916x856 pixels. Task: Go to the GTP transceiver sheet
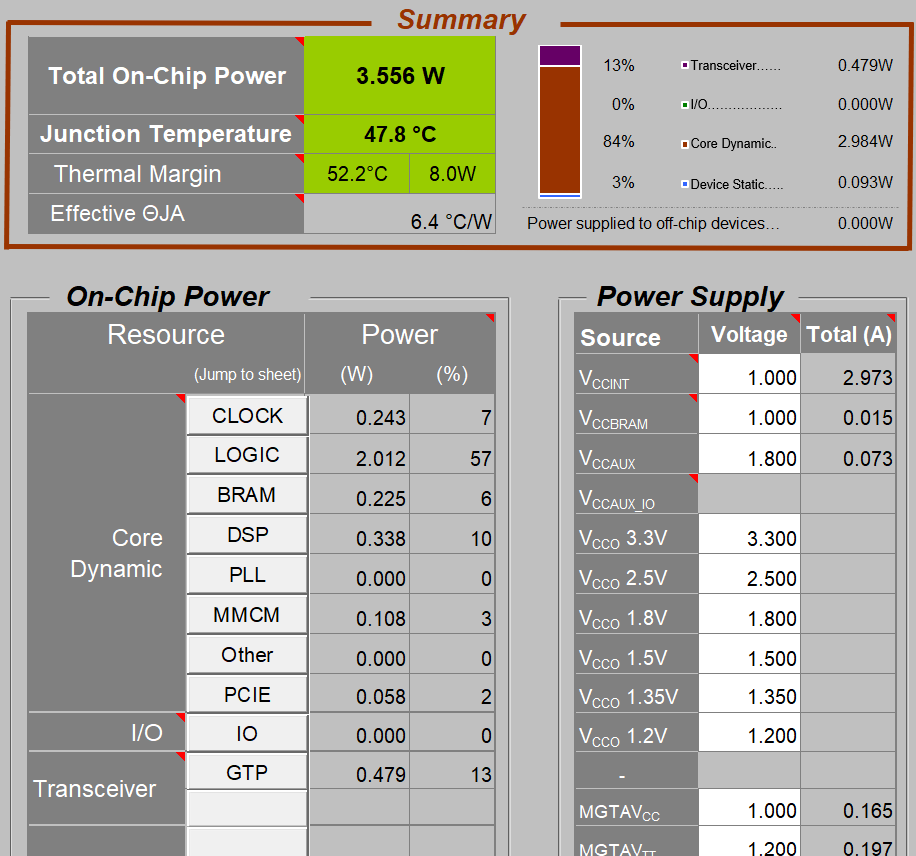(247, 772)
